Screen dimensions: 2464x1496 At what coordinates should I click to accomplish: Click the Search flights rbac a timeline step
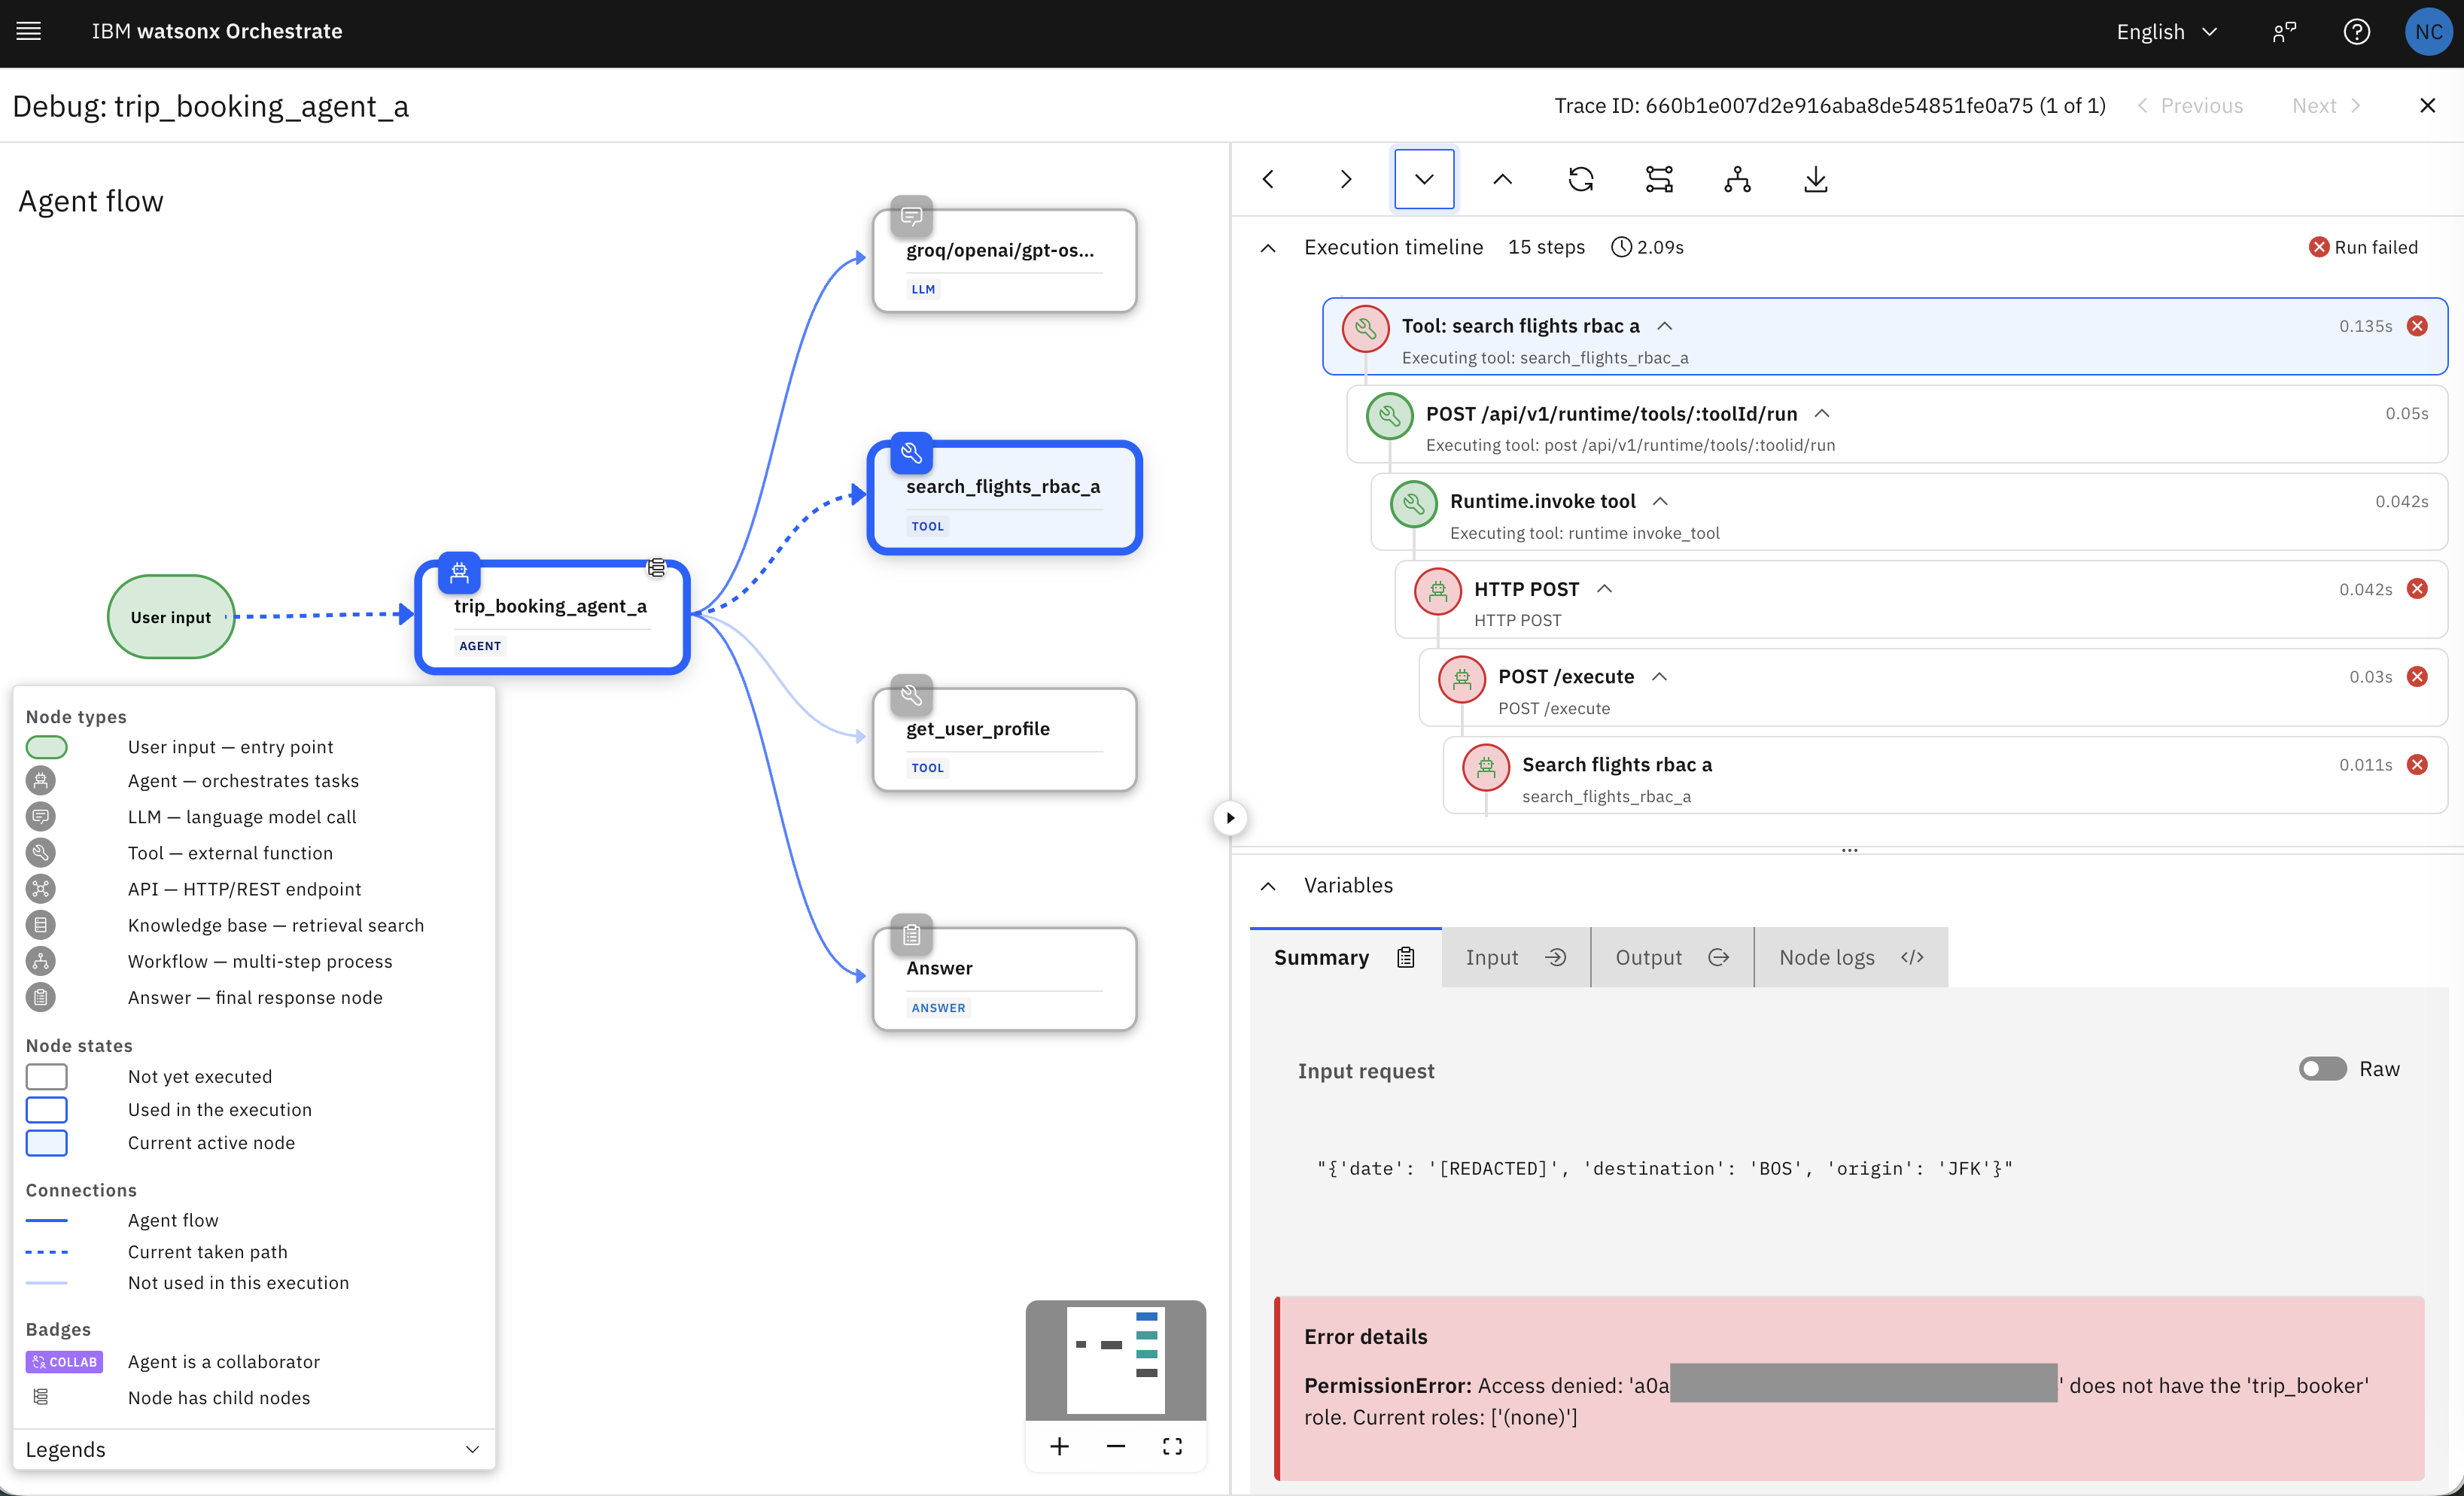tap(1945, 776)
